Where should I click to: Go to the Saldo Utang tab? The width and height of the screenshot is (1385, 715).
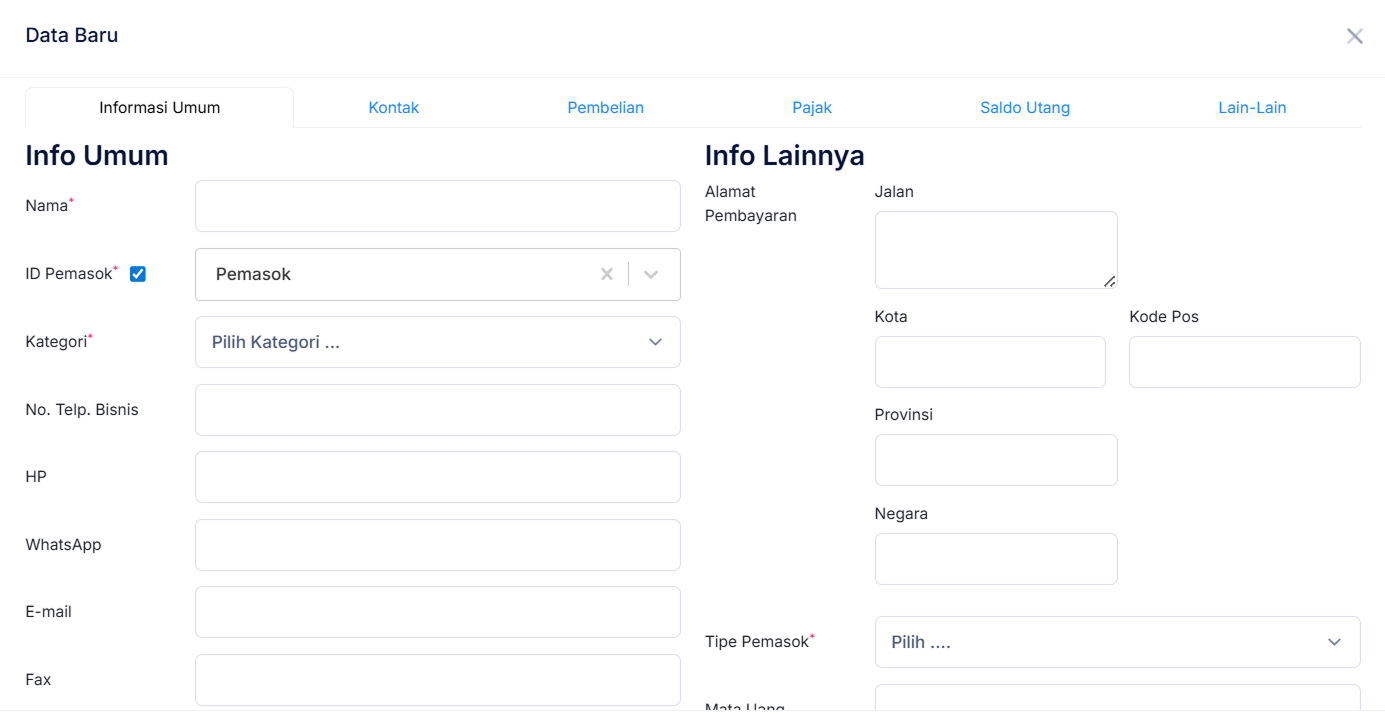pyautogui.click(x=1024, y=108)
